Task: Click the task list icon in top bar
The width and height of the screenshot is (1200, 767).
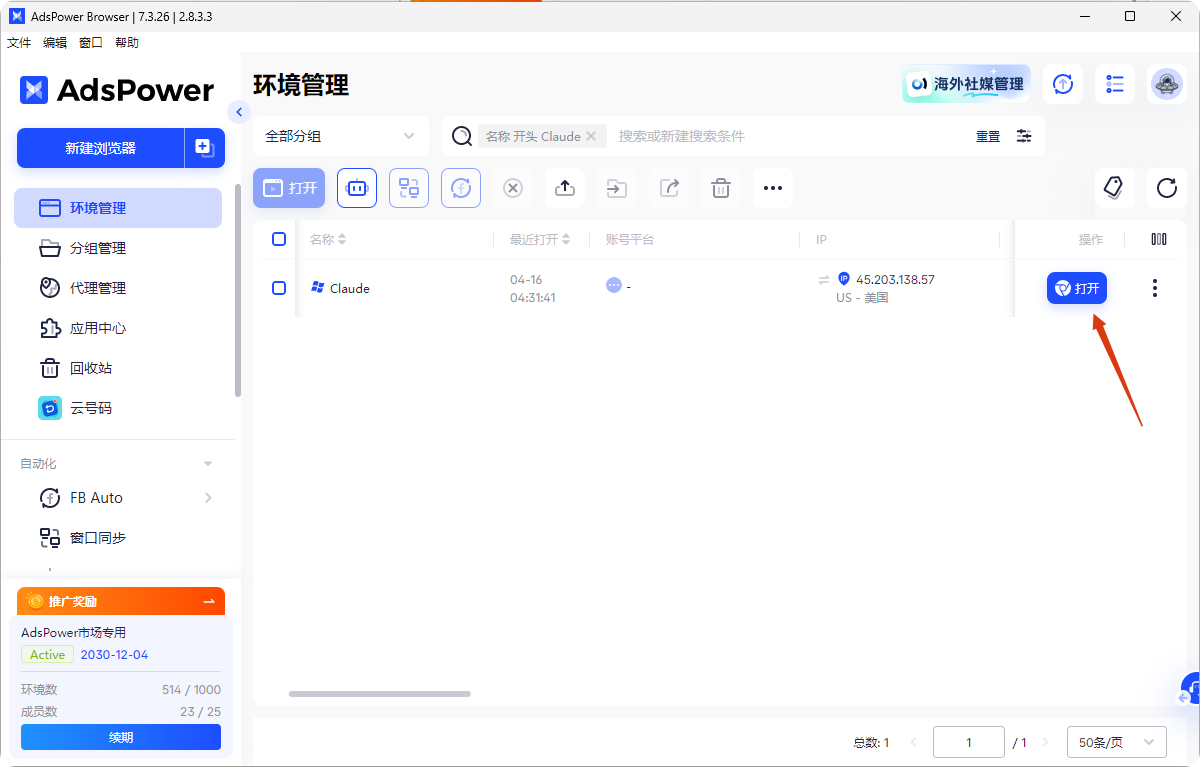Action: (x=1114, y=84)
